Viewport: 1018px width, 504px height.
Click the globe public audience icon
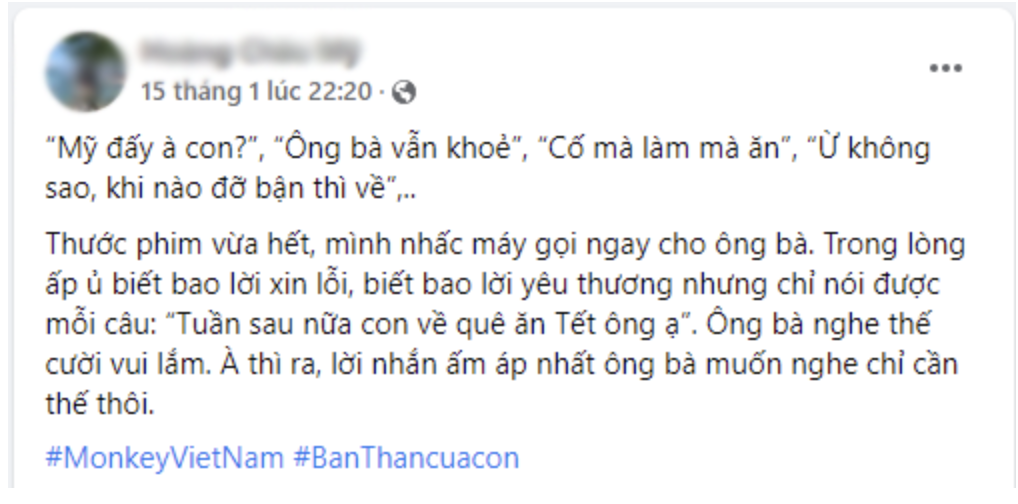pyautogui.click(x=404, y=92)
